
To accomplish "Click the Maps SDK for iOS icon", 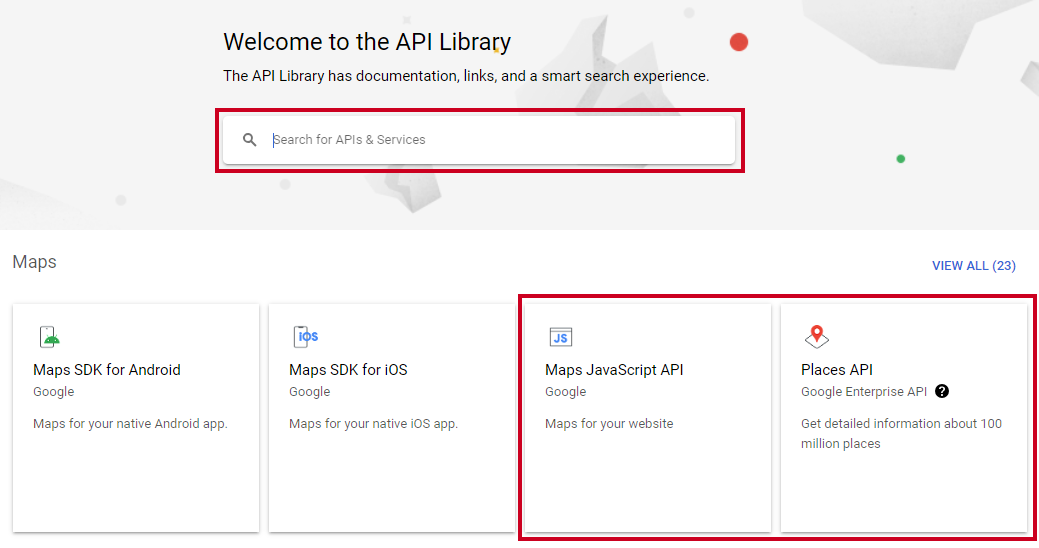I will point(305,337).
